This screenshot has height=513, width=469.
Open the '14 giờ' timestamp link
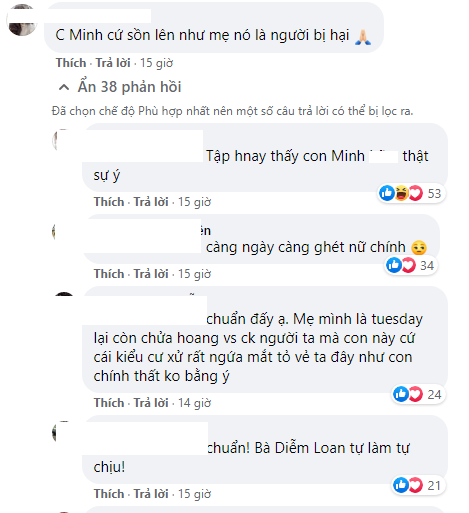coord(194,403)
